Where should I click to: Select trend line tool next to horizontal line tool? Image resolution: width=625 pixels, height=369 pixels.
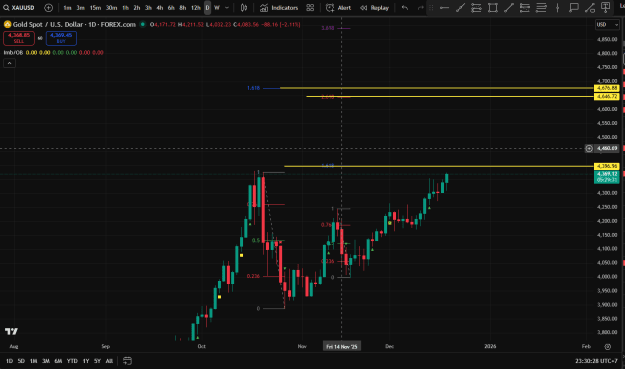[x=460, y=8]
